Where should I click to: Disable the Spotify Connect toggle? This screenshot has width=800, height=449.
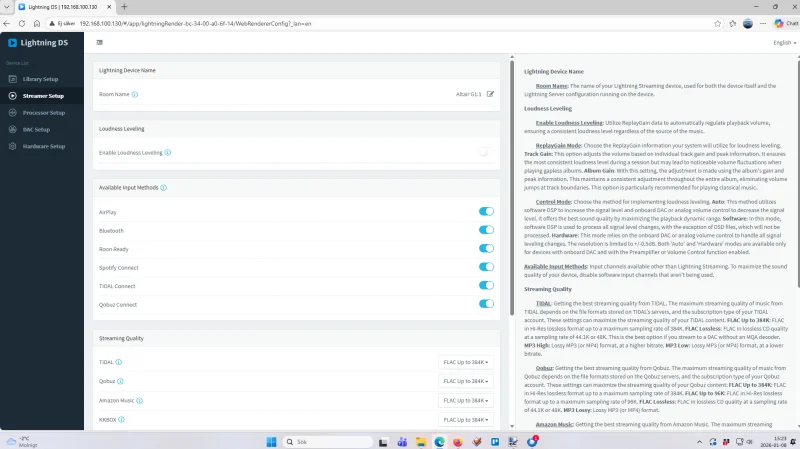[486, 267]
